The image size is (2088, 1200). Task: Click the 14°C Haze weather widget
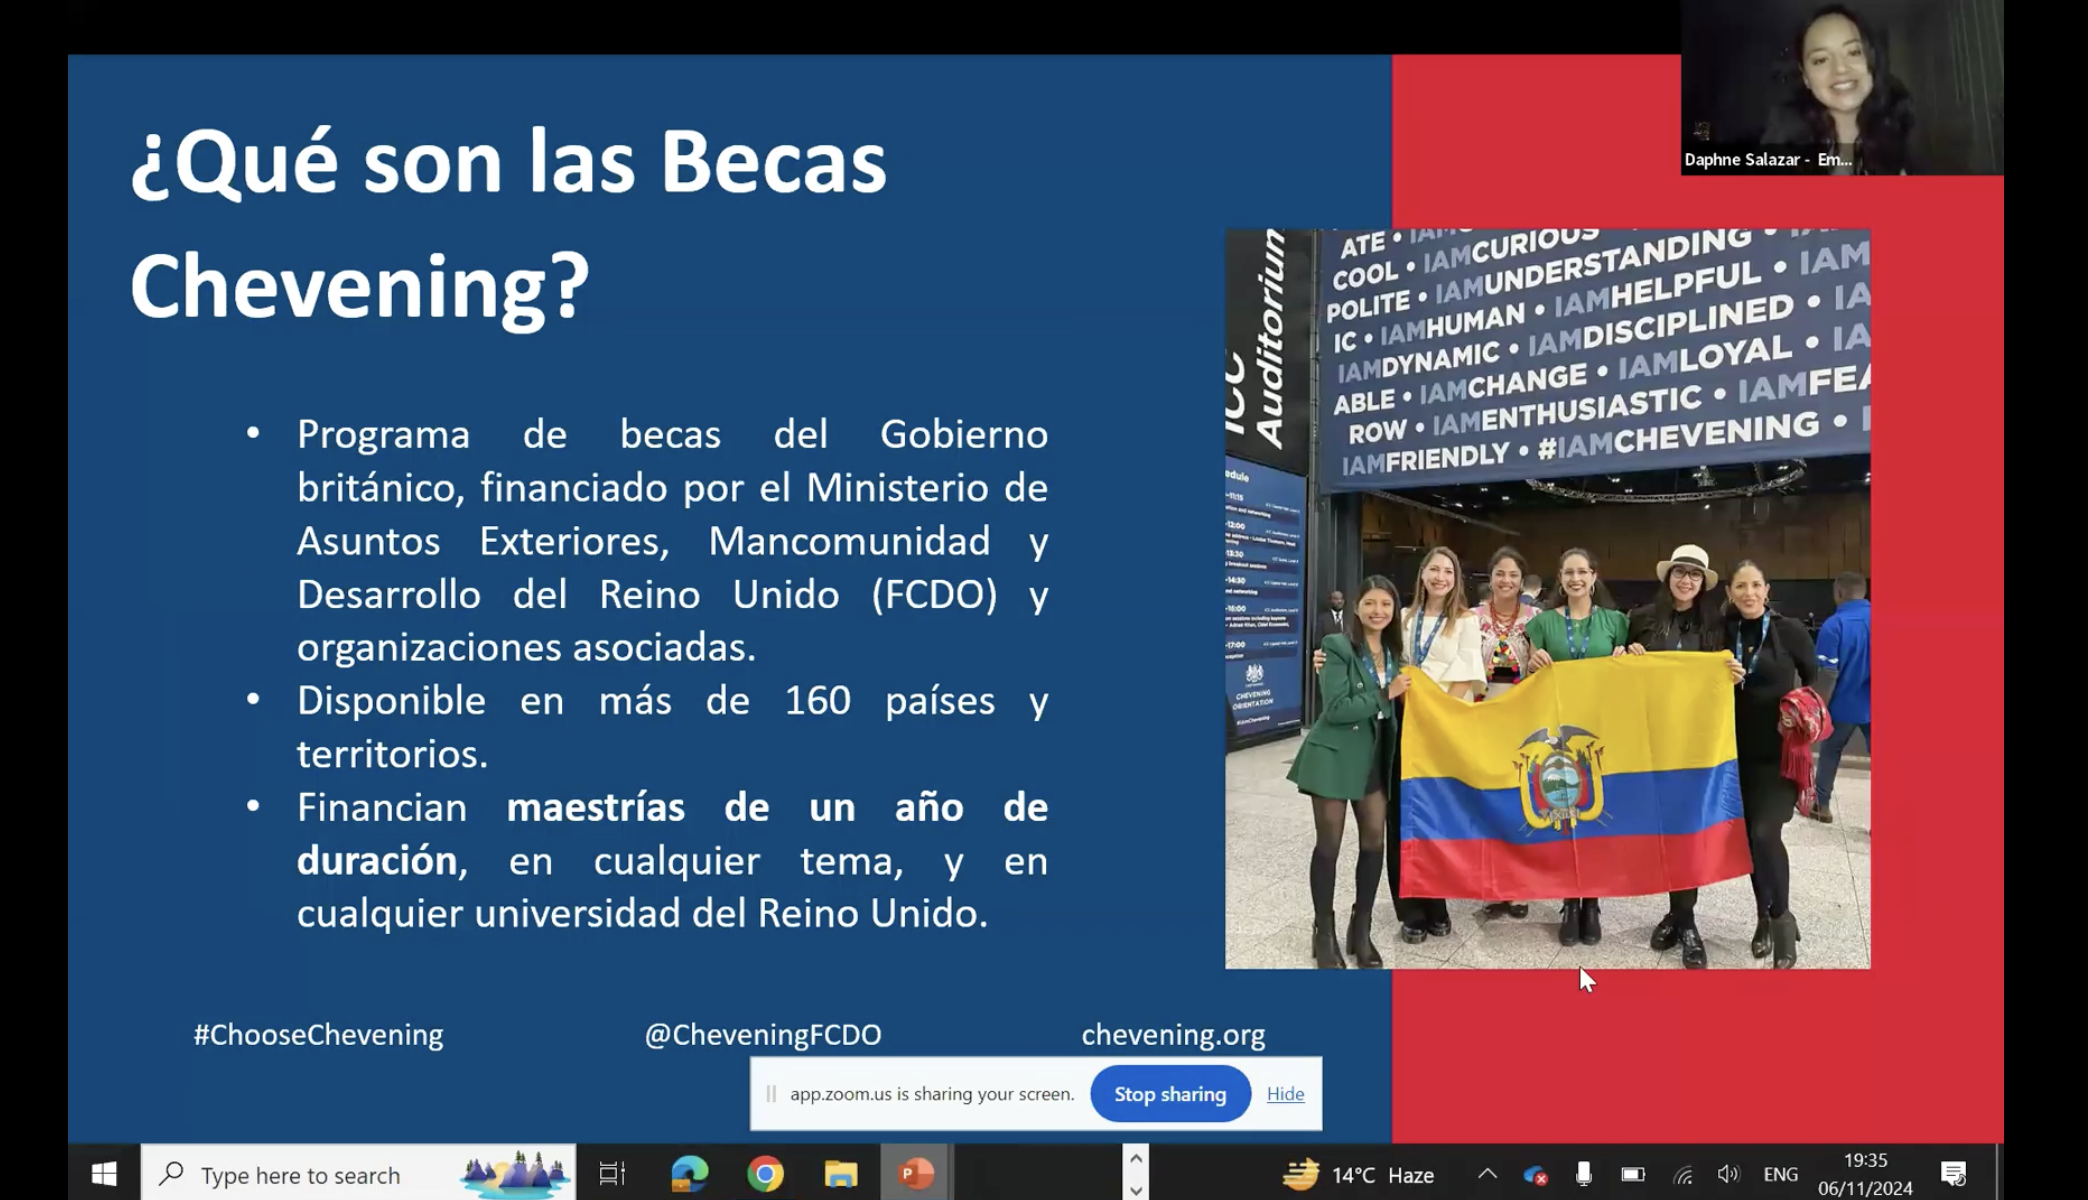click(x=1359, y=1174)
